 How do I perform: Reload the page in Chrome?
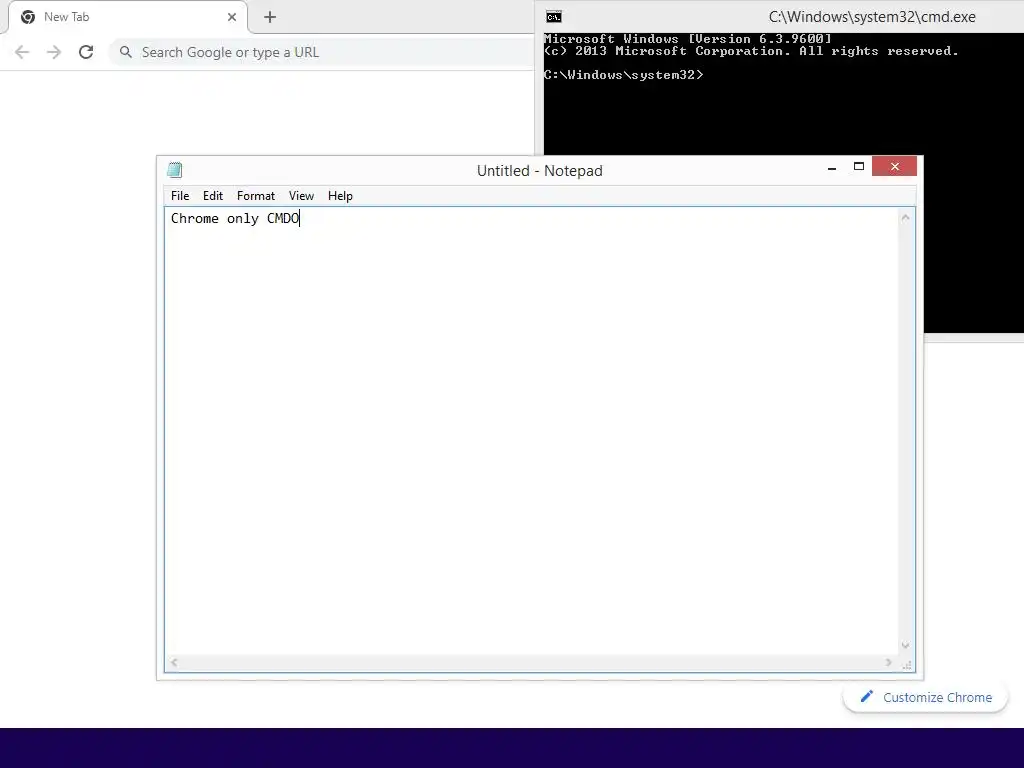click(x=86, y=52)
